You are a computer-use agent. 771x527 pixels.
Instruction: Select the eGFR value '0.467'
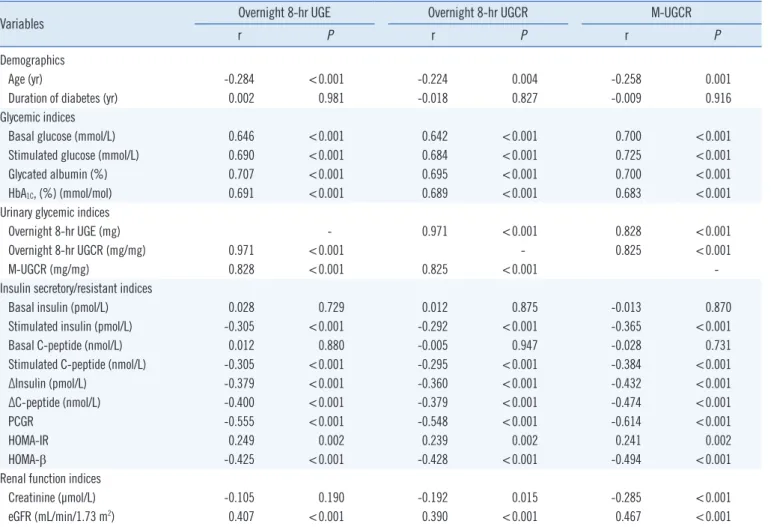point(628,517)
